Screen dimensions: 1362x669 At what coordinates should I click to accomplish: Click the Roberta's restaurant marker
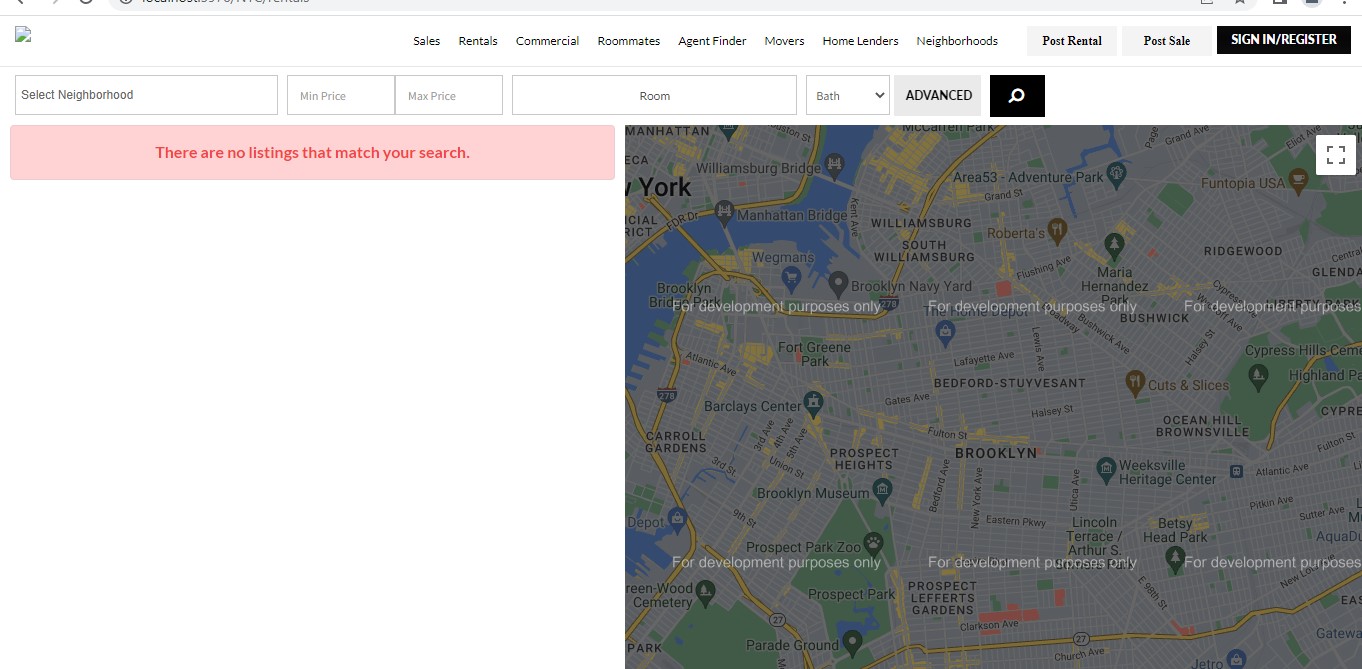click(x=1057, y=231)
